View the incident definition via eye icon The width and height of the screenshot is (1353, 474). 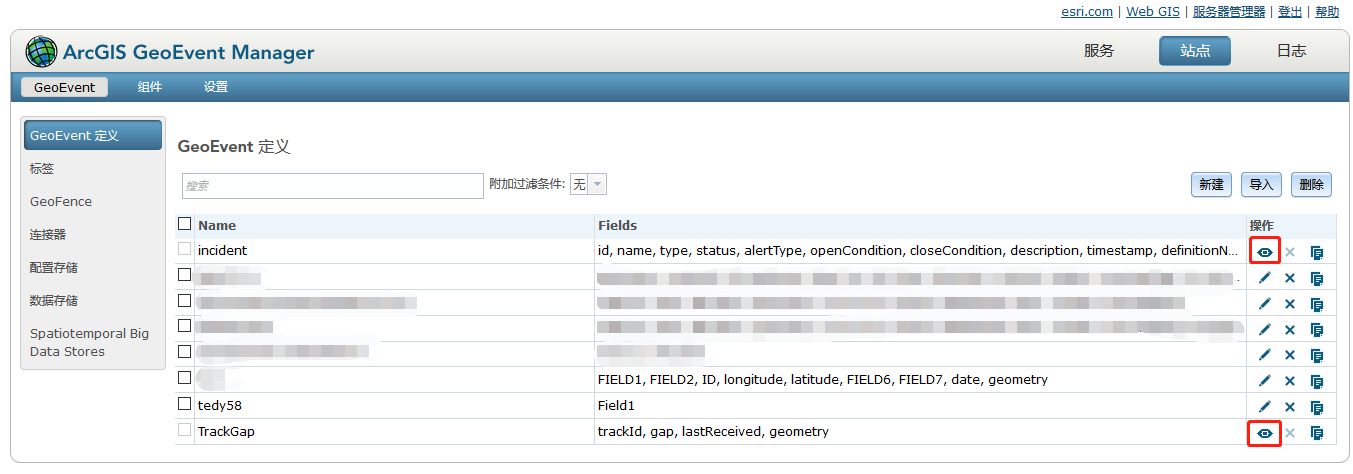click(x=1265, y=253)
